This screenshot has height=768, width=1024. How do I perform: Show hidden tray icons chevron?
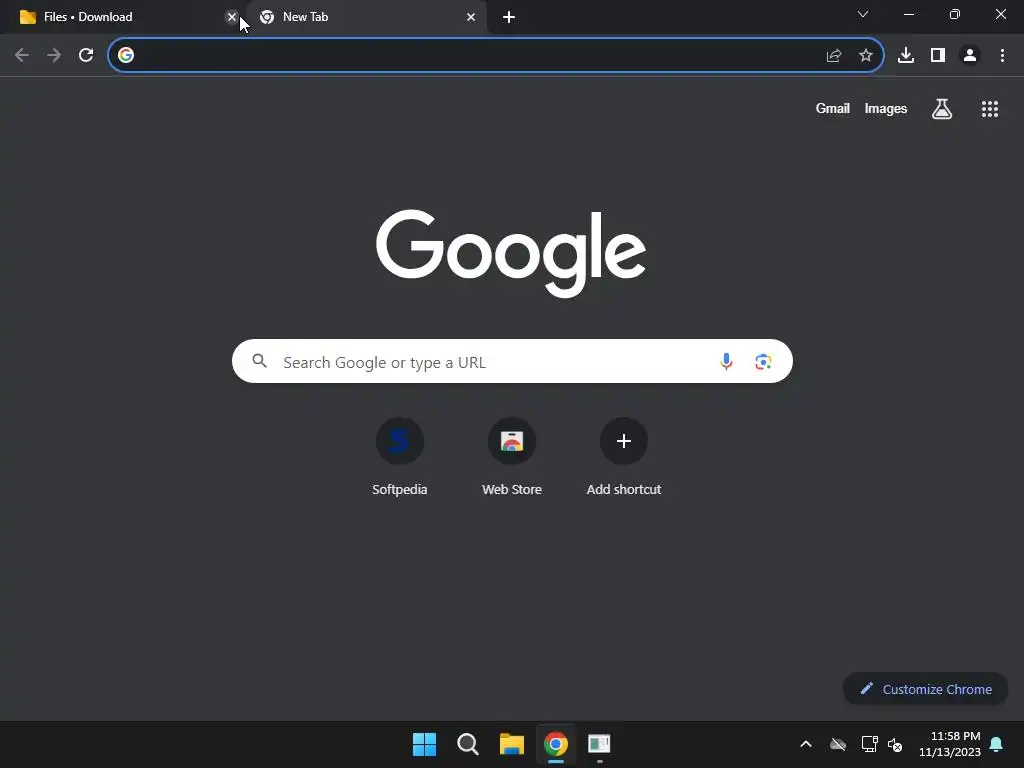806,744
